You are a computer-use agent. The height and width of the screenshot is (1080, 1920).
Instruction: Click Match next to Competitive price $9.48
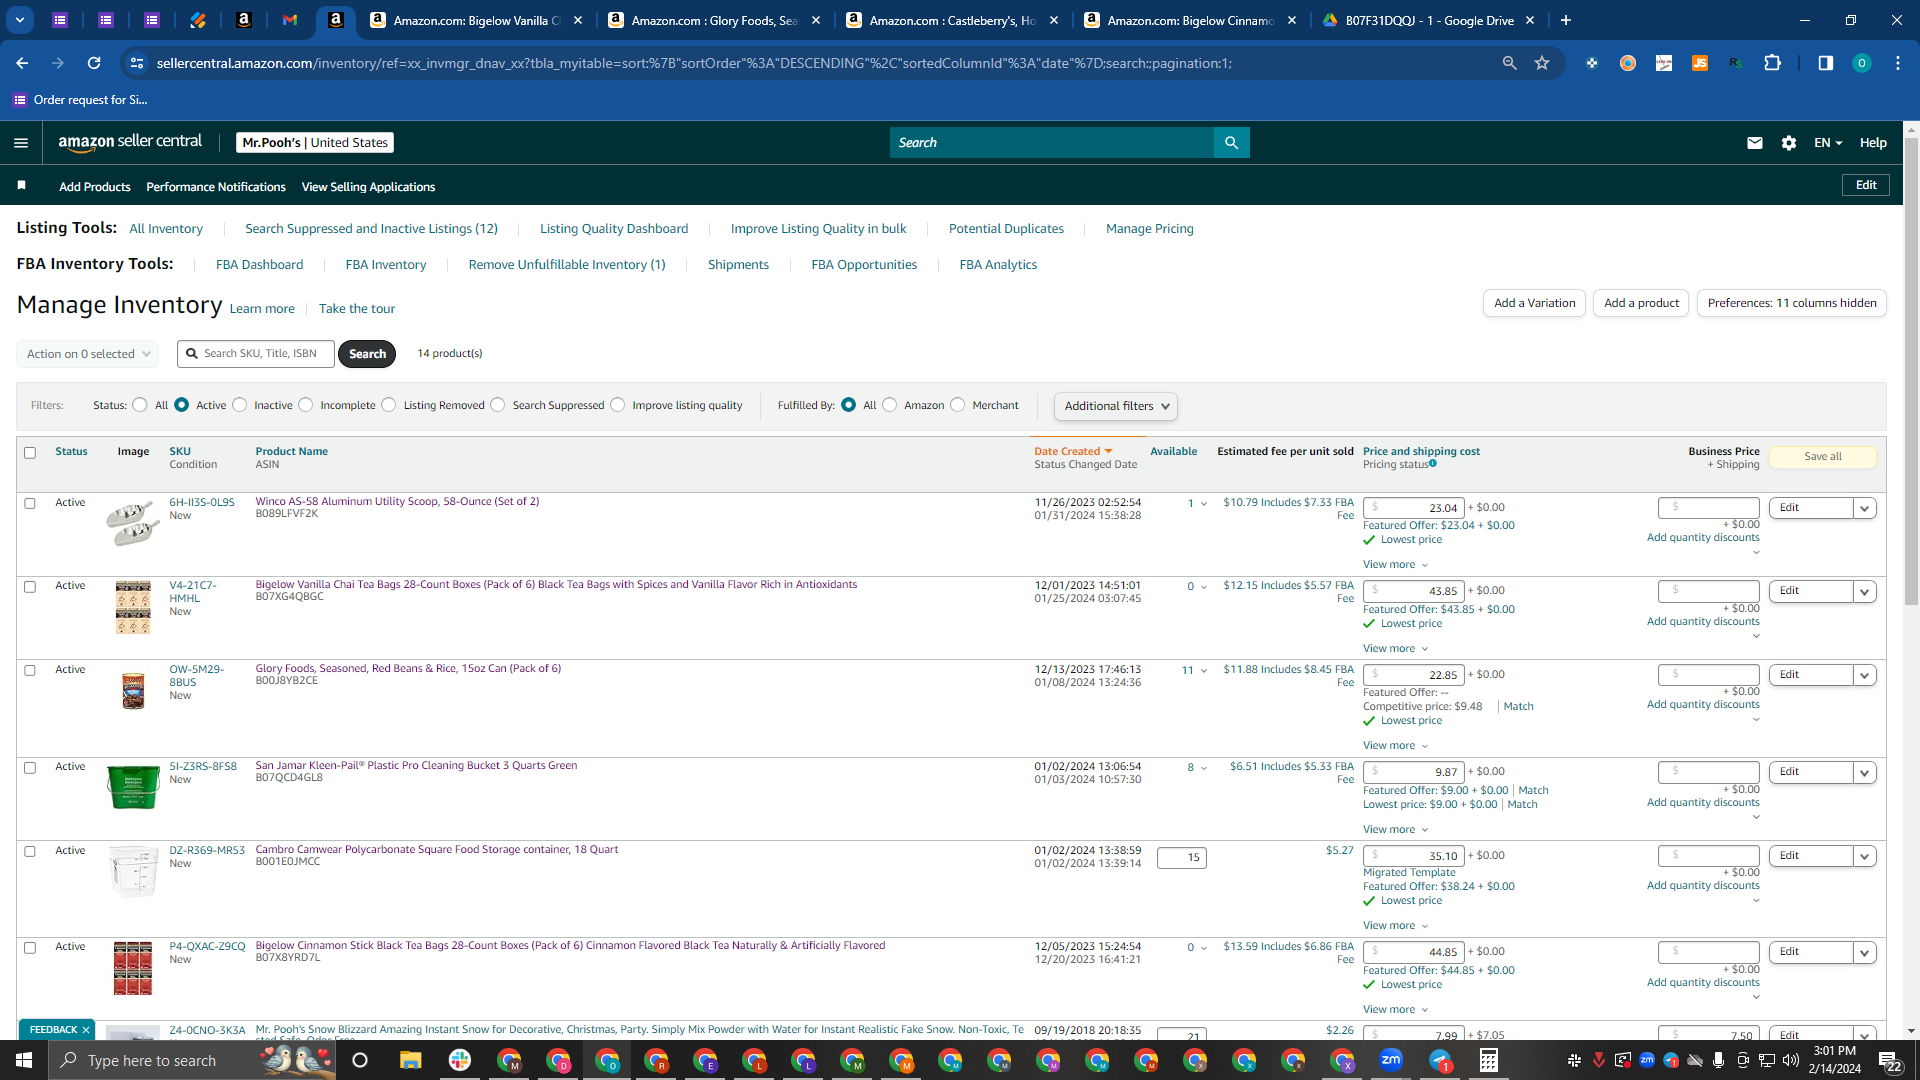click(1518, 707)
